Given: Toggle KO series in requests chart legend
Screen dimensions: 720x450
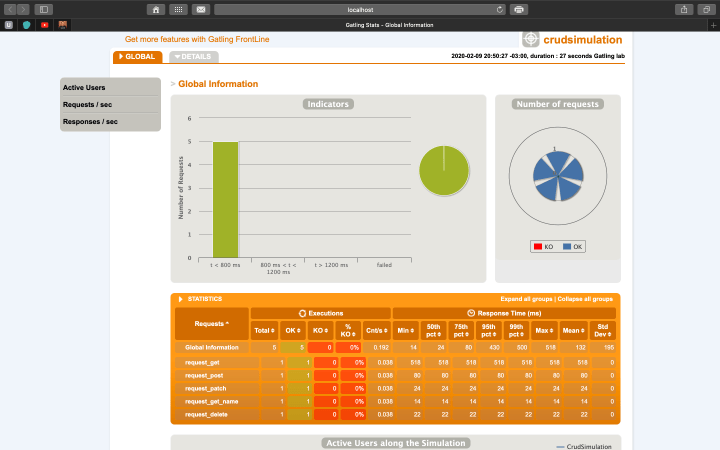Looking at the screenshot, I should tap(542, 246).
